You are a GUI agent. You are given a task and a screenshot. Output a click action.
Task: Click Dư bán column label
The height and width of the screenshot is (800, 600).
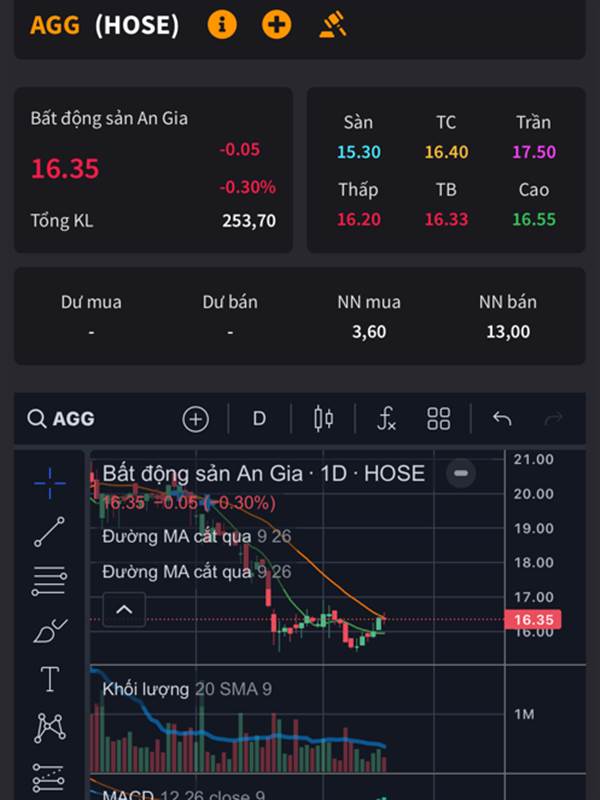230,302
